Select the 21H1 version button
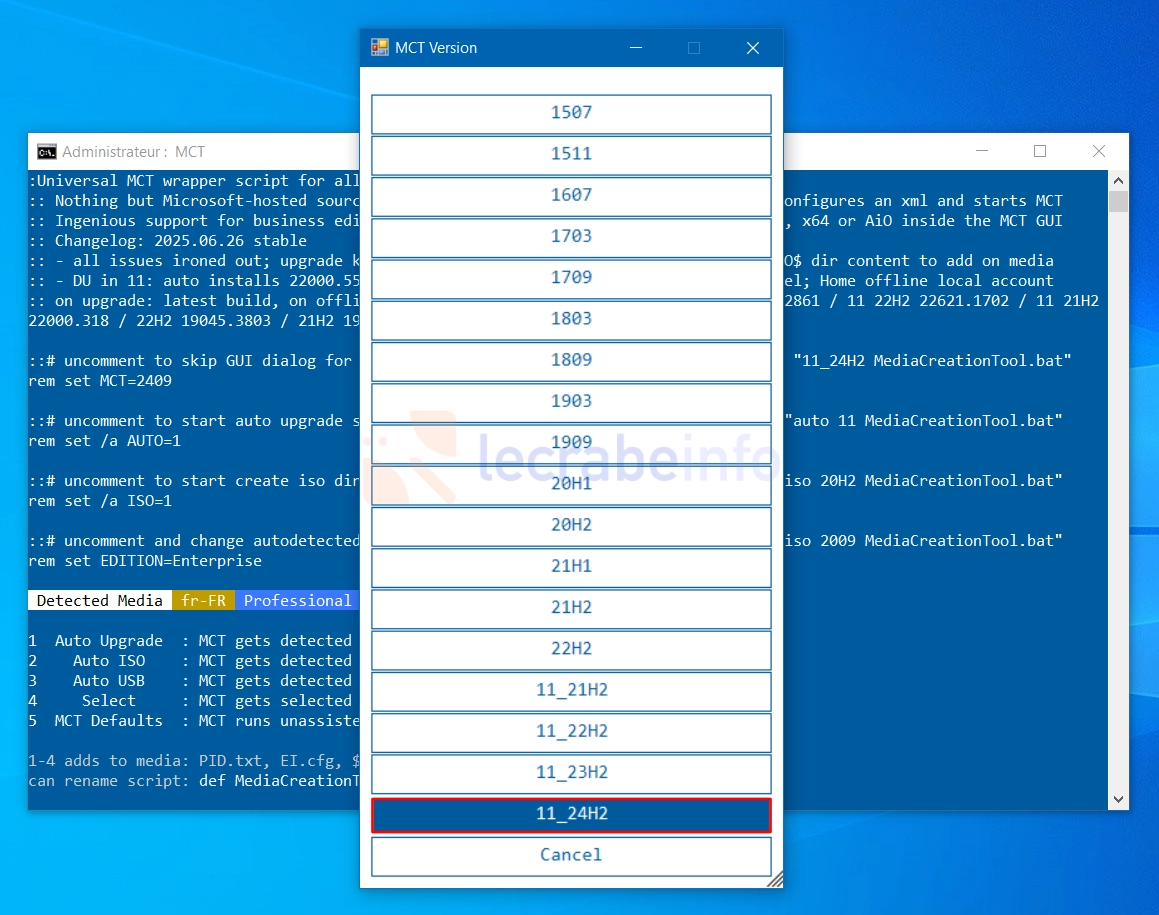 [571, 566]
